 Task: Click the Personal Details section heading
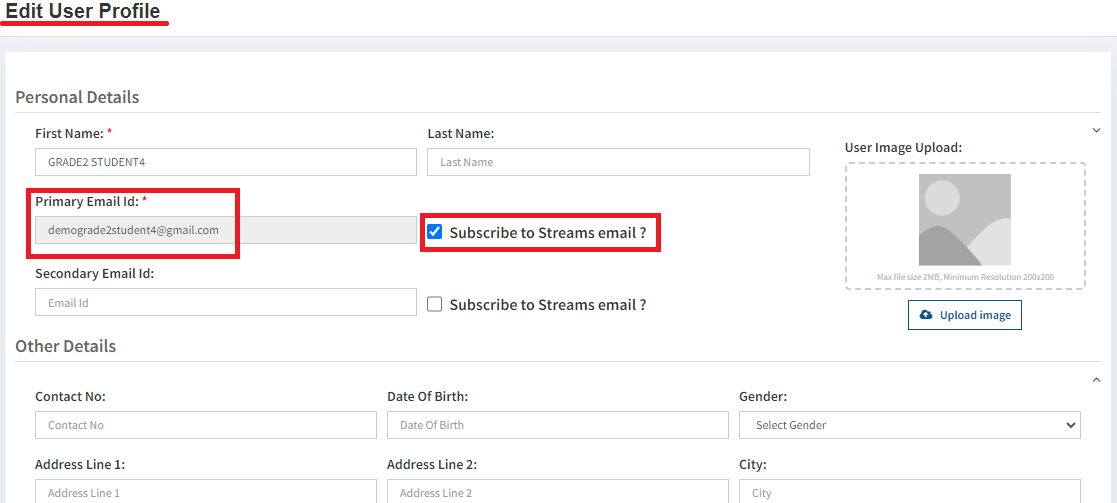pos(77,97)
